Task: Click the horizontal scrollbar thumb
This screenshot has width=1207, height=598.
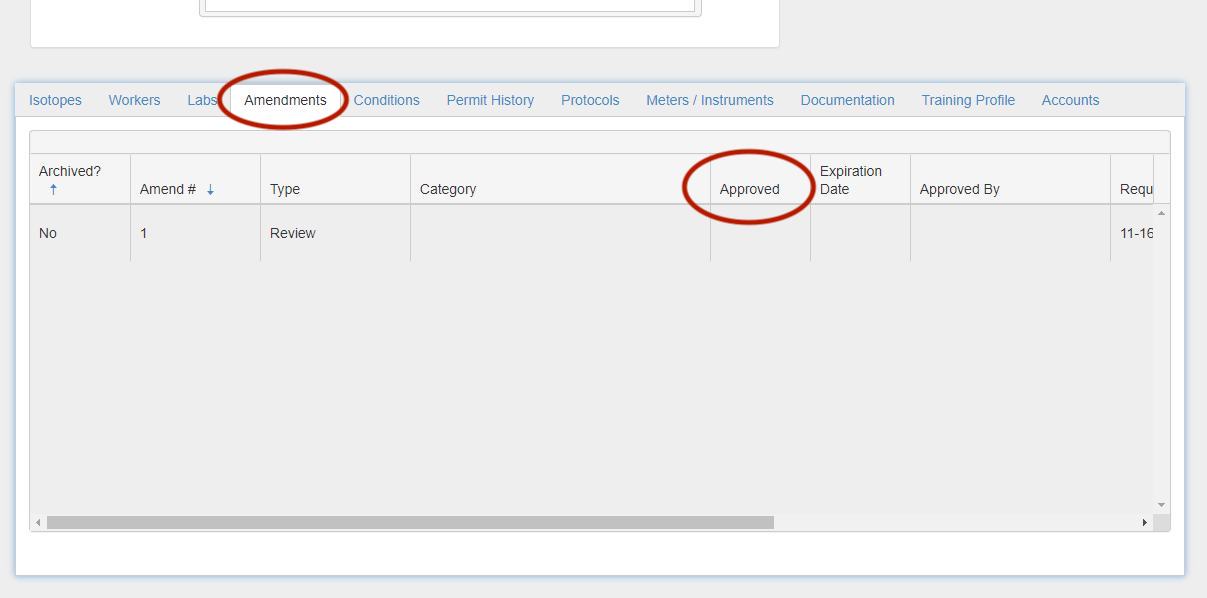Action: click(x=410, y=522)
